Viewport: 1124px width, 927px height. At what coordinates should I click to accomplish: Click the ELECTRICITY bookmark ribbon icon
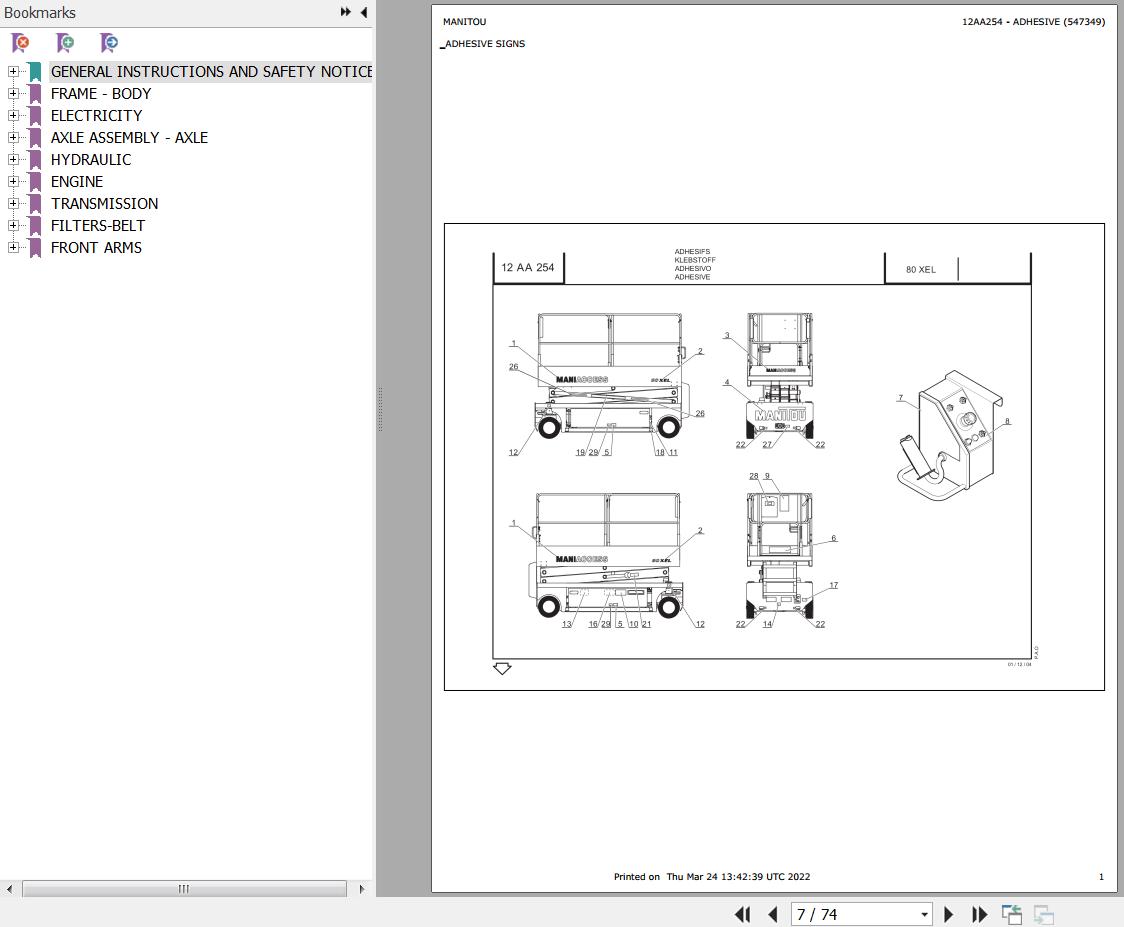[34, 115]
